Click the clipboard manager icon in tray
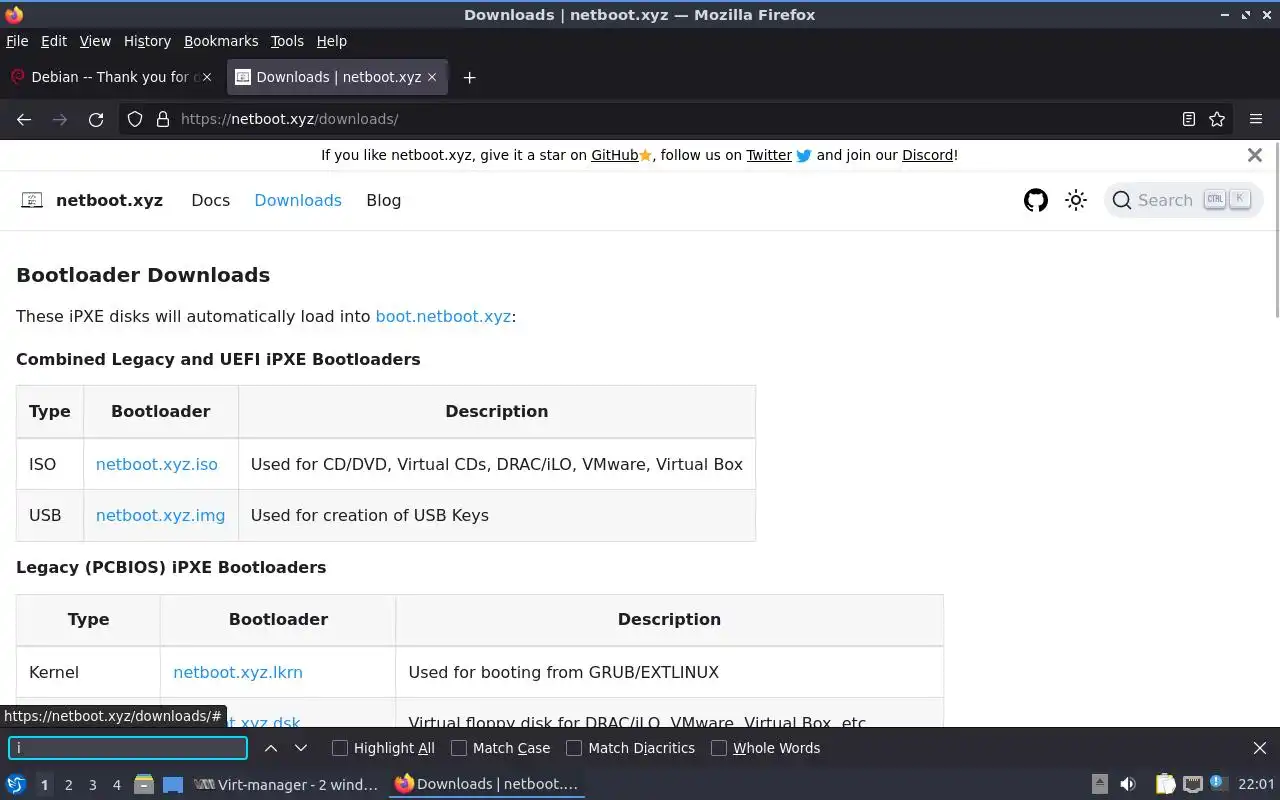This screenshot has width=1280, height=800. [1165, 784]
